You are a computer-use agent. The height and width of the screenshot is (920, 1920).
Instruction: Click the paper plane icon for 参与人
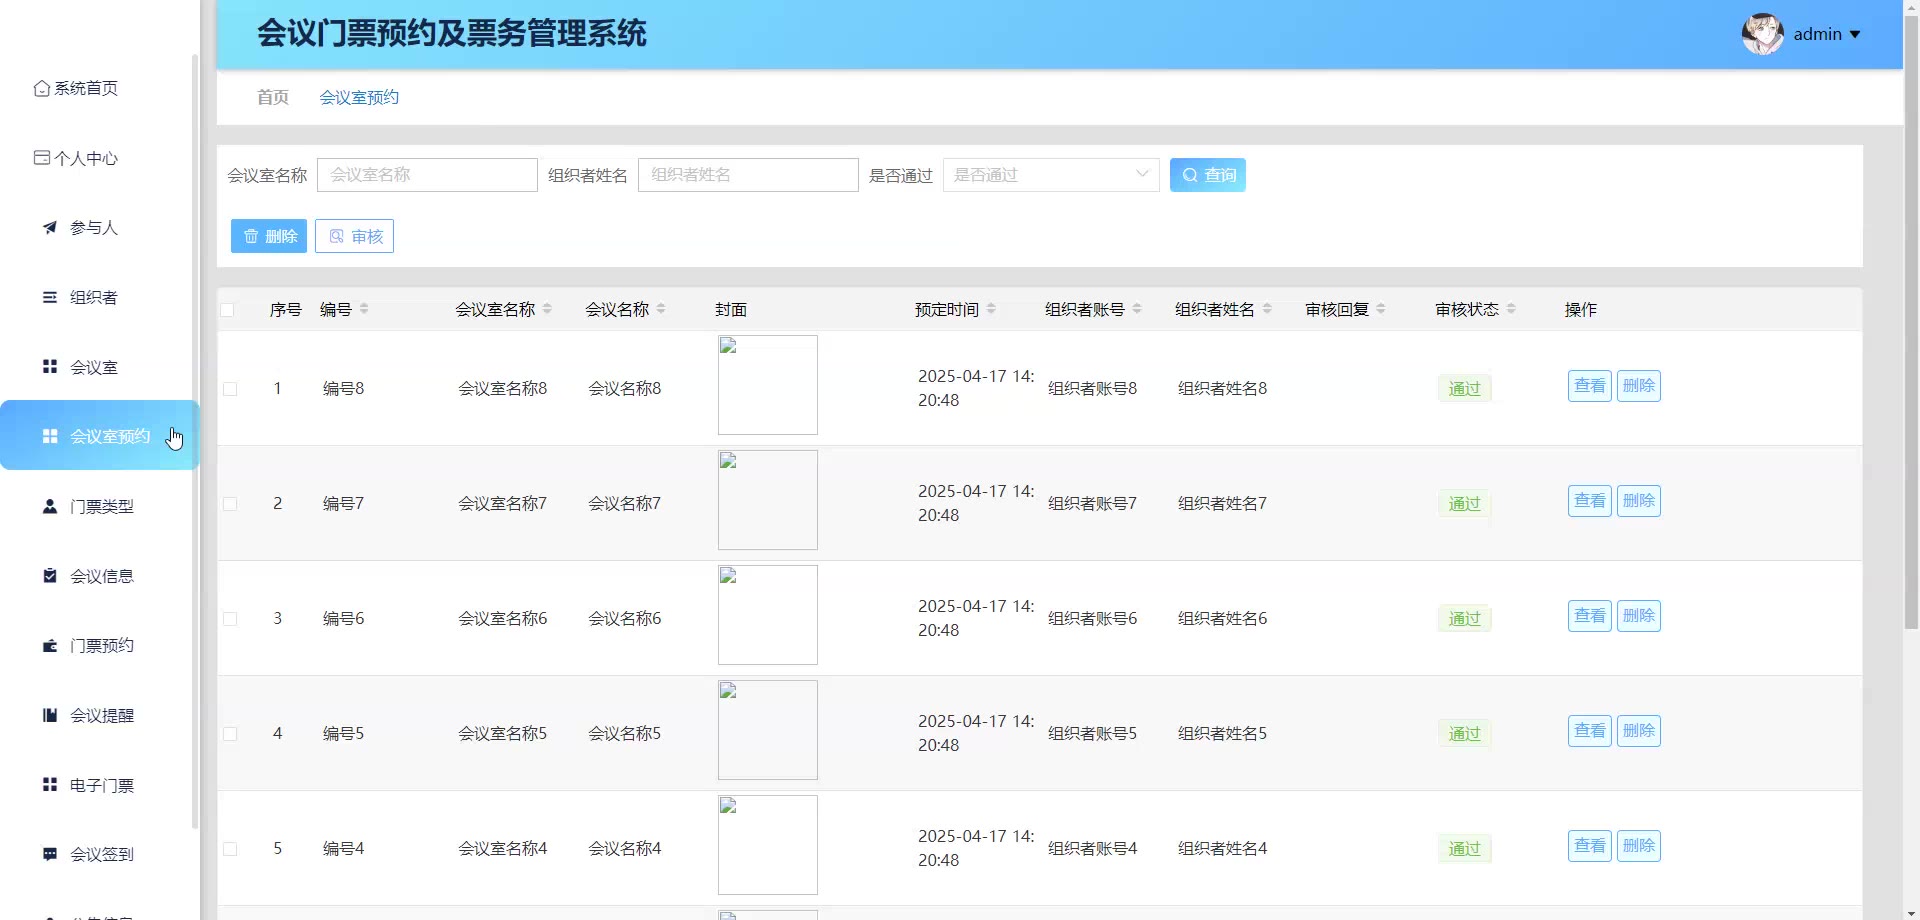tap(50, 228)
